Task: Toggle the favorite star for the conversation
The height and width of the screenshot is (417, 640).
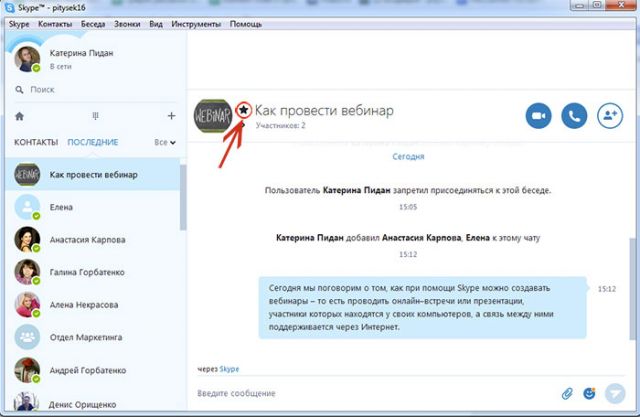Action: [242, 106]
